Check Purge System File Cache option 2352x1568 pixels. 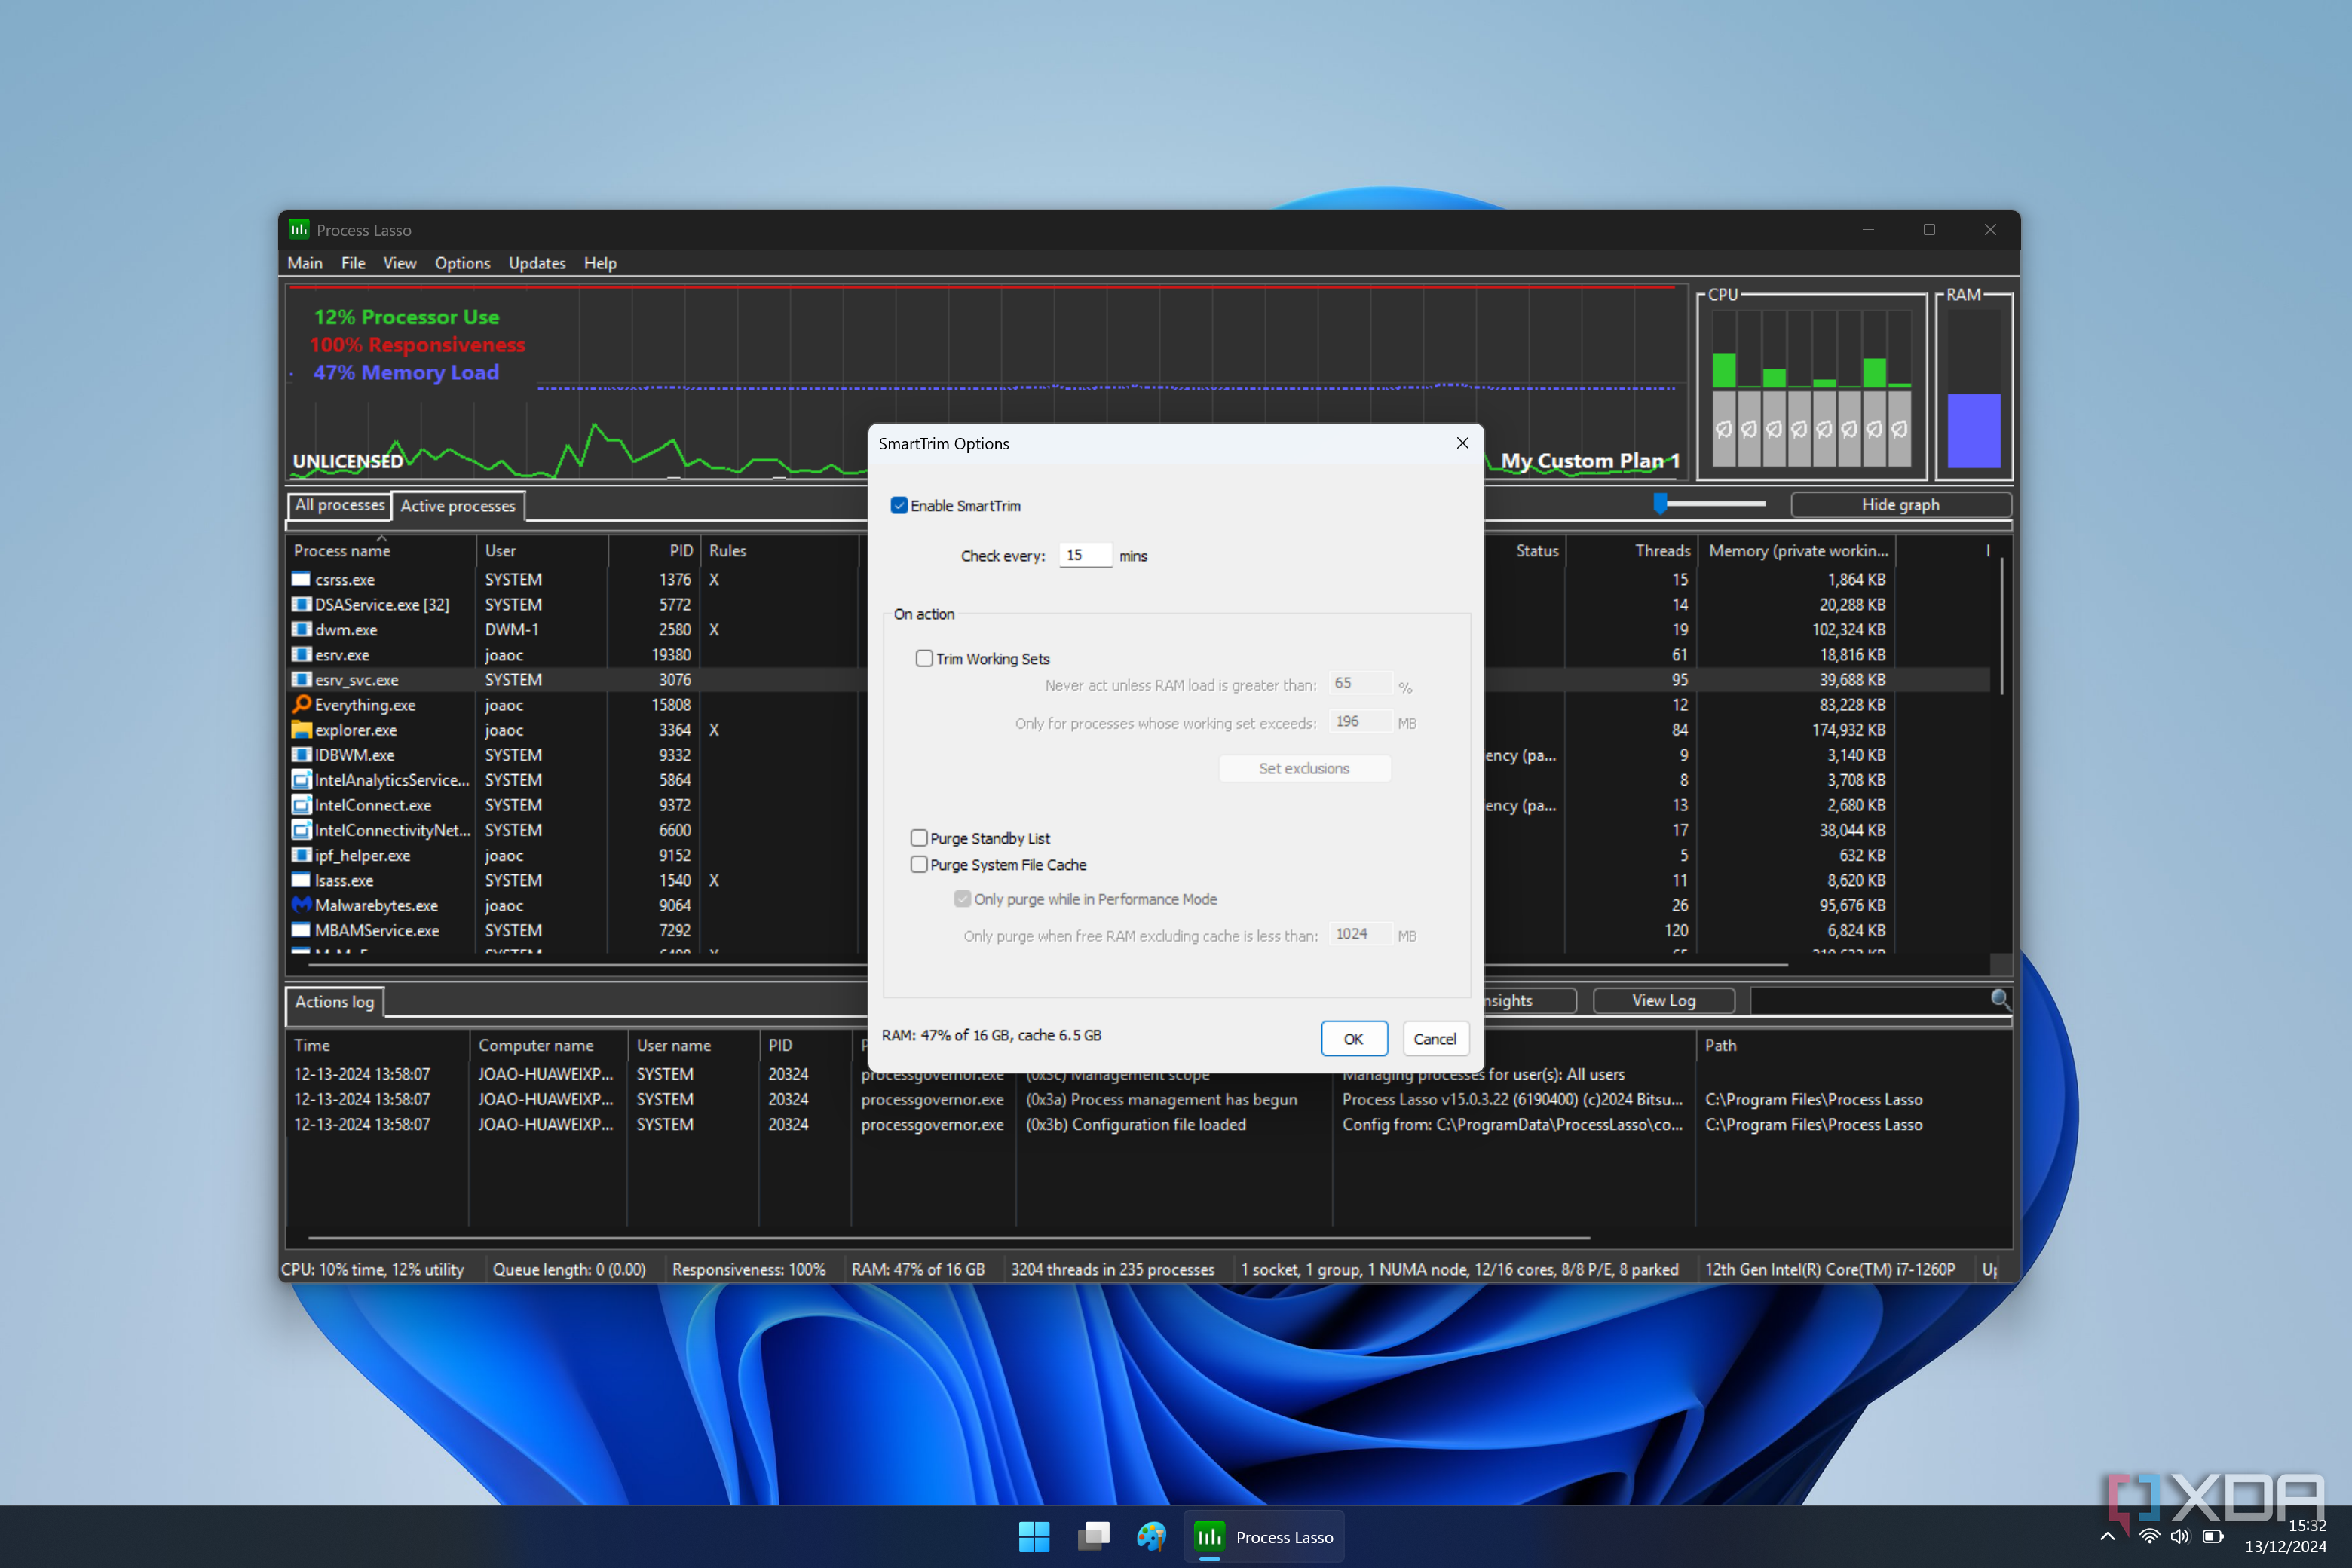tap(919, 865)
